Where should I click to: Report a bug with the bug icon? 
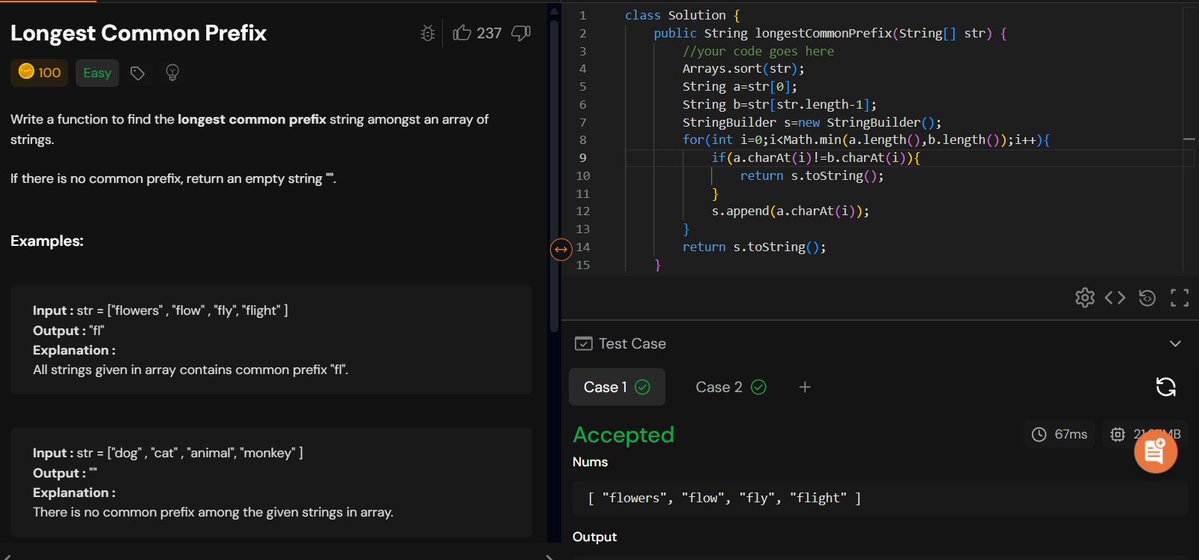click(428, 33)
